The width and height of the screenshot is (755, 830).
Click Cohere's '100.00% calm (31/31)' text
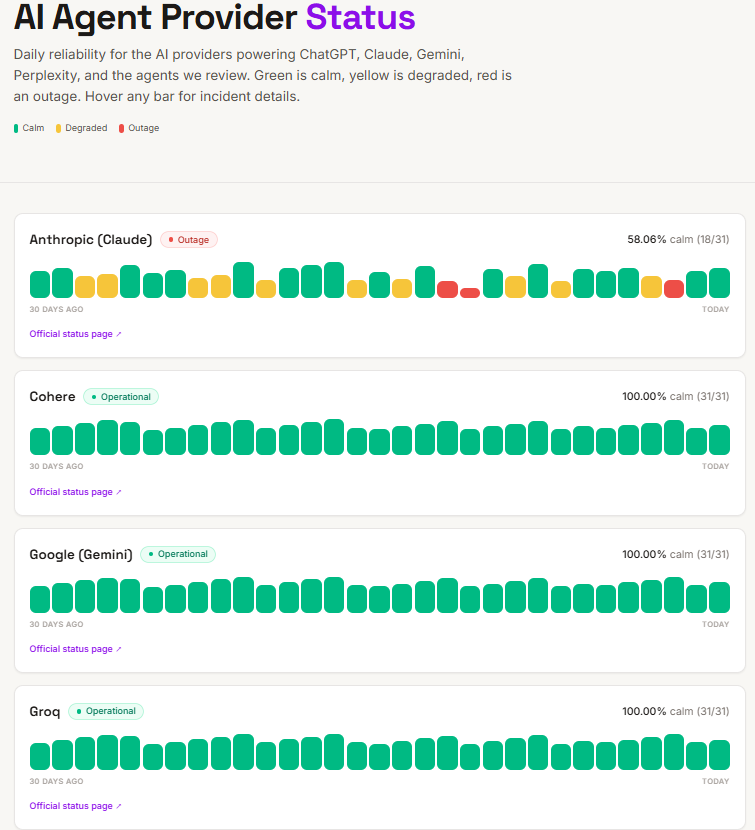click(676, 396)
